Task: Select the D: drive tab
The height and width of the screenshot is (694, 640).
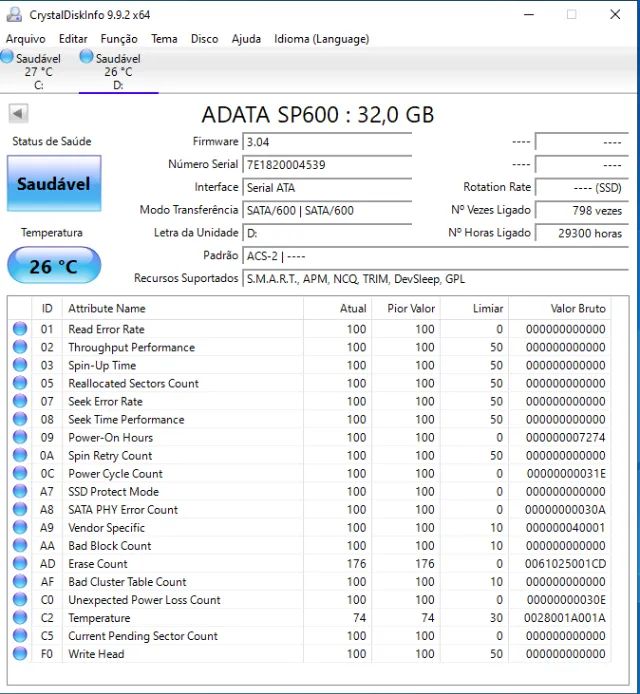Action: [118, 71]
